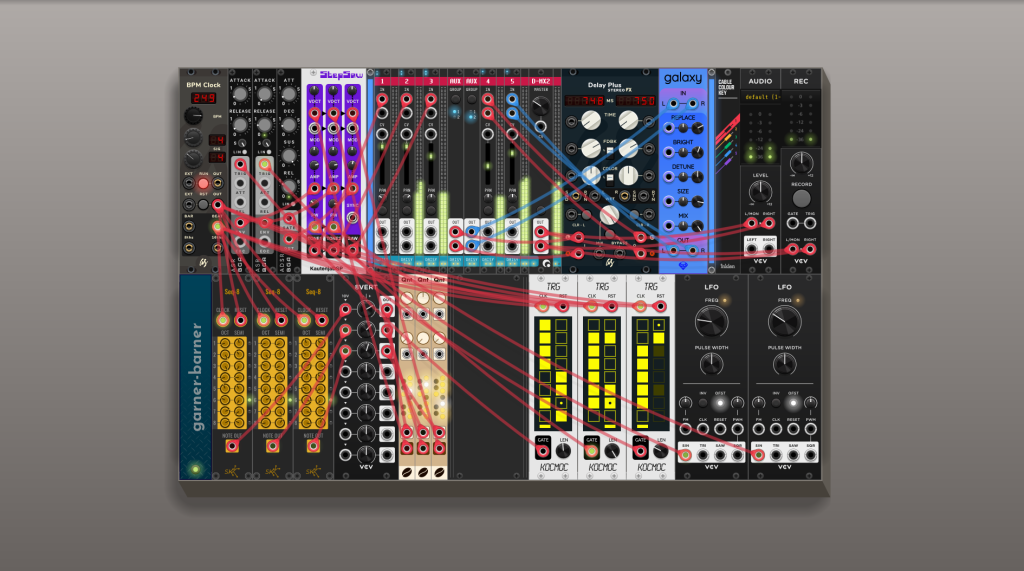Click the level knob on REC module
The height and width of the screenshot is (571, 1024).
click(x=801, y=163)
